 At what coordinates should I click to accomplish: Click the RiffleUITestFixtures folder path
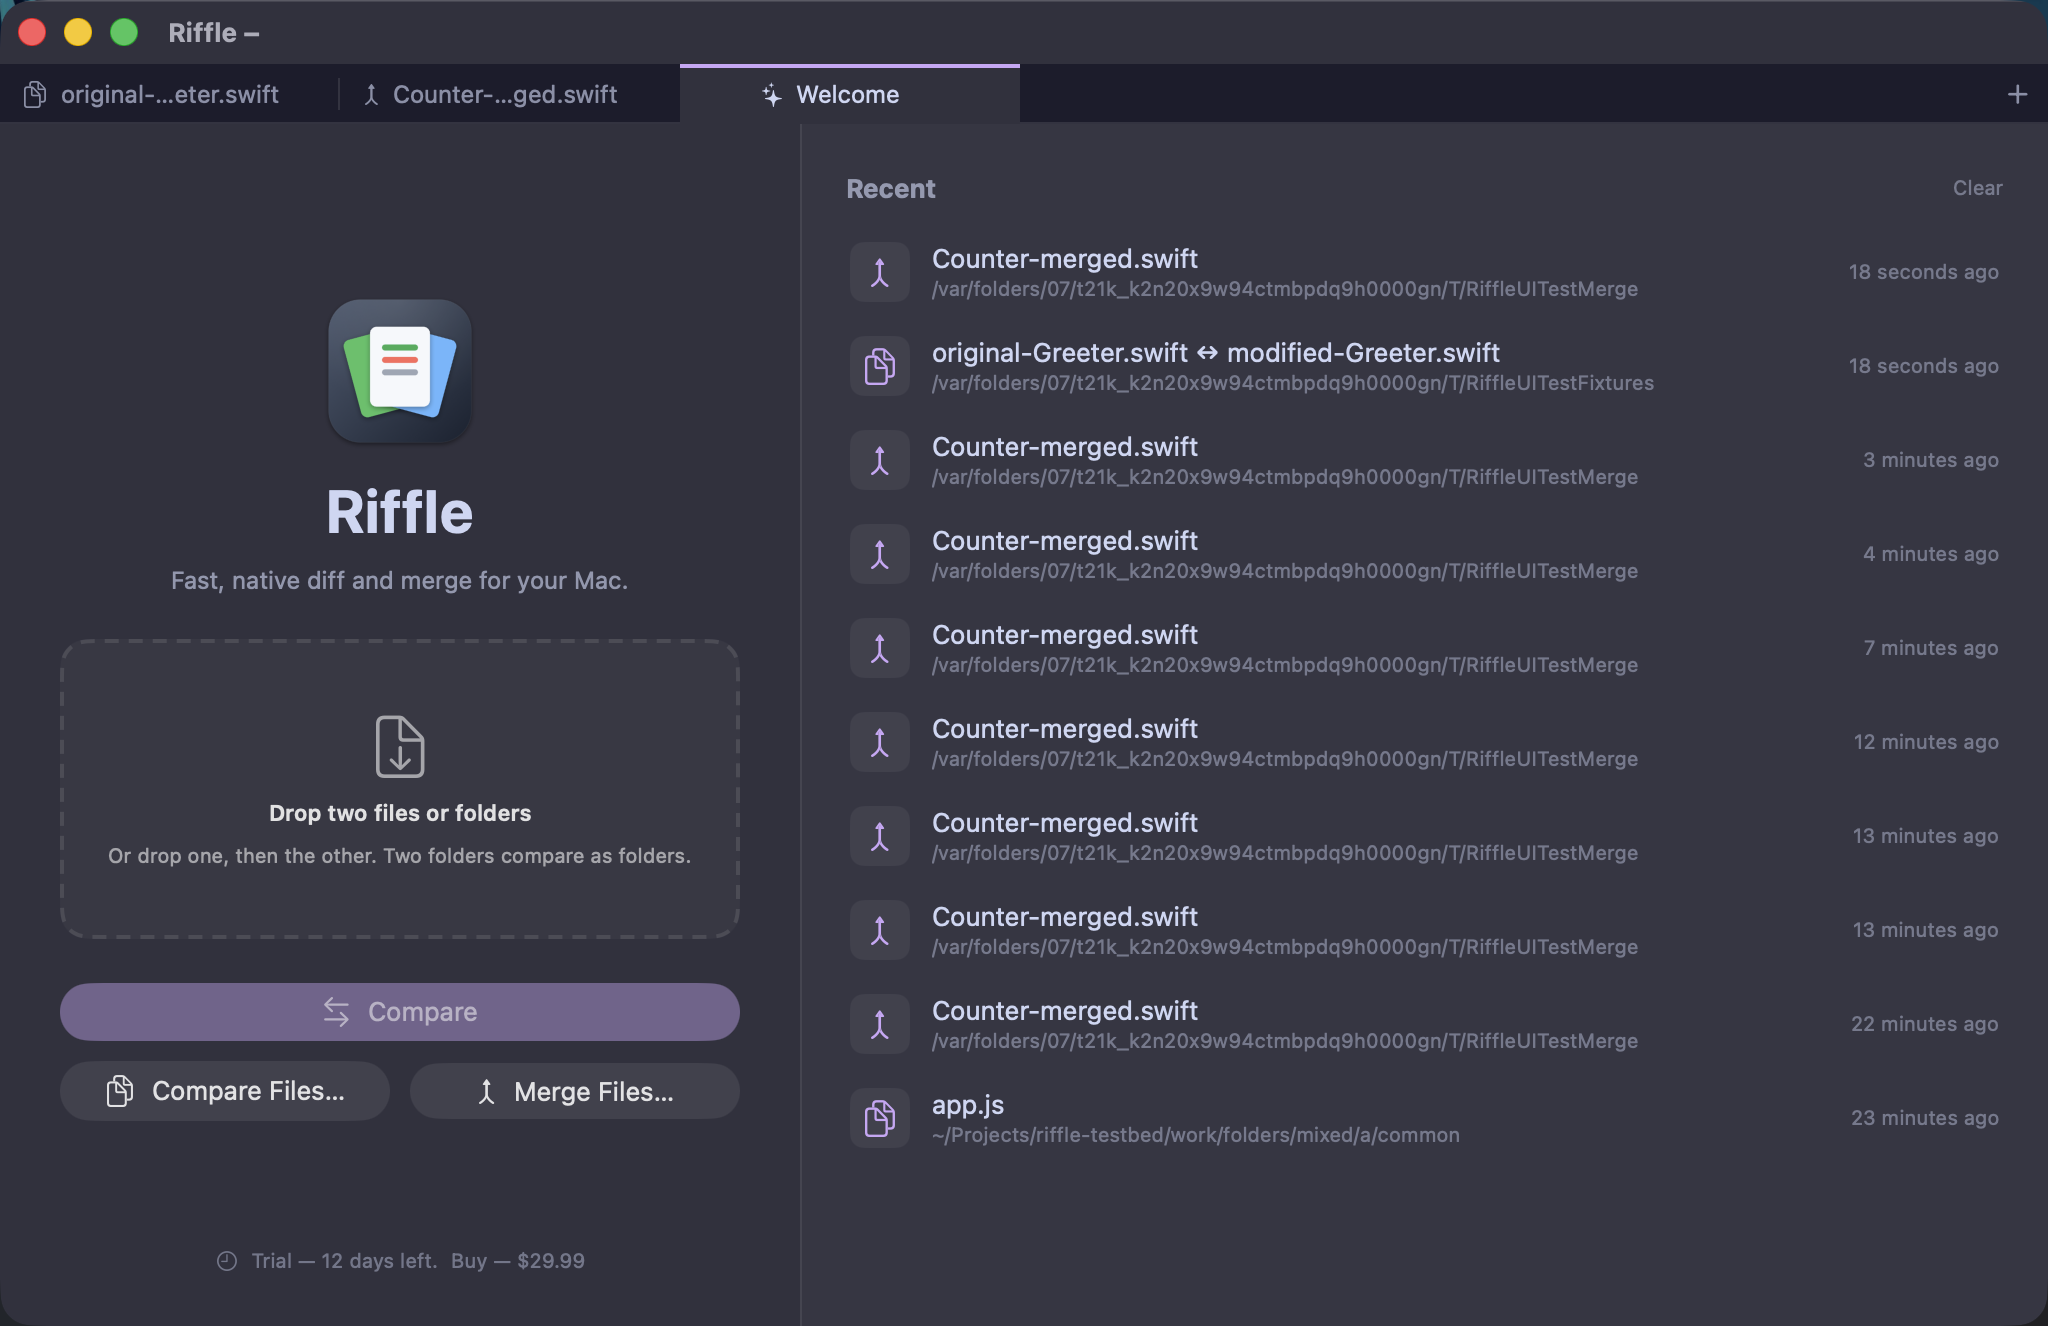pyautogui.click(x=1293, y=383)
